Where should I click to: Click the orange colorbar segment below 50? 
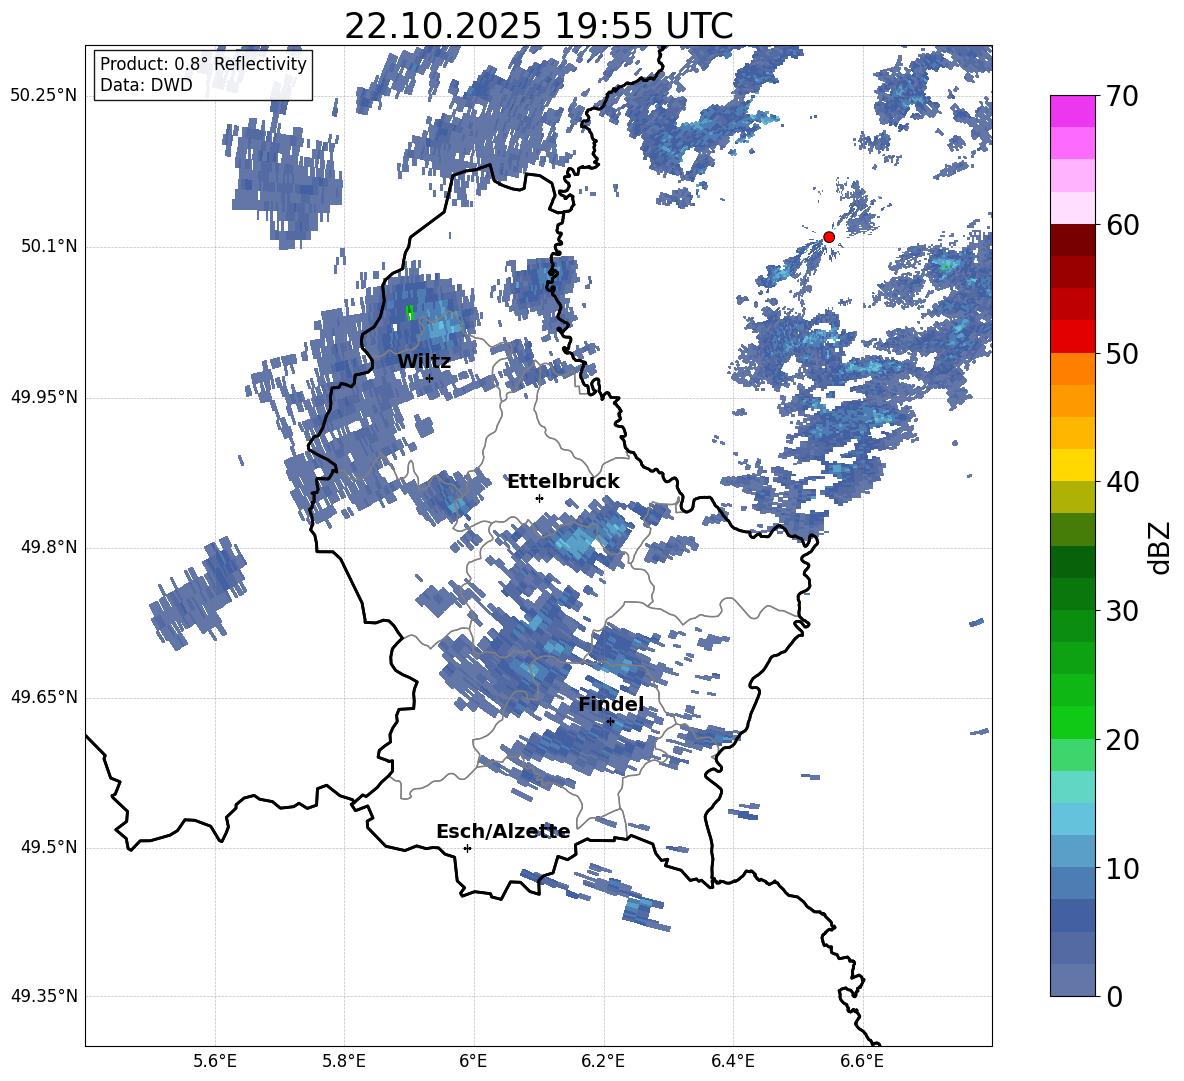pos(1072,369)
